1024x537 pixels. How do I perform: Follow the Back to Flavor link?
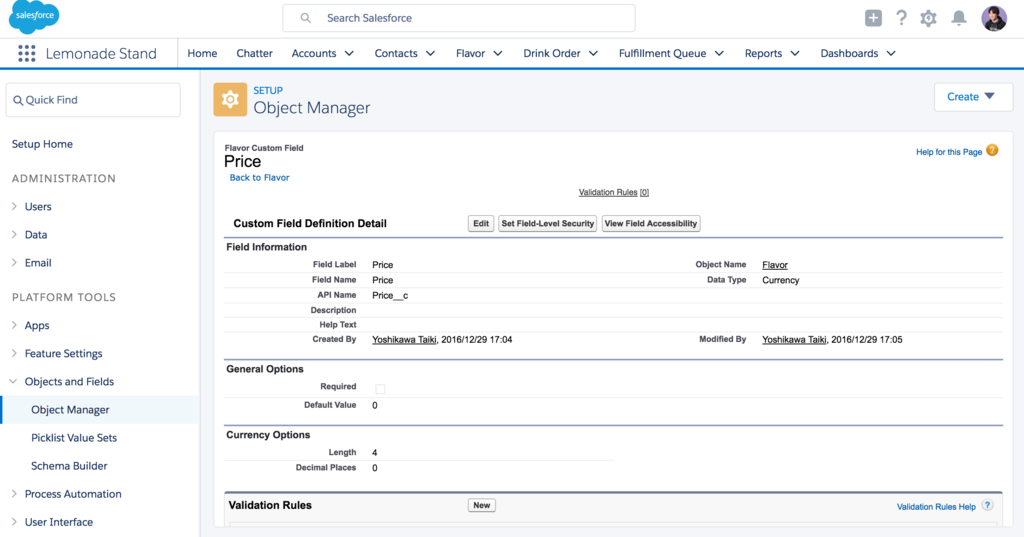pyautogui.click(x=259, y=178)
